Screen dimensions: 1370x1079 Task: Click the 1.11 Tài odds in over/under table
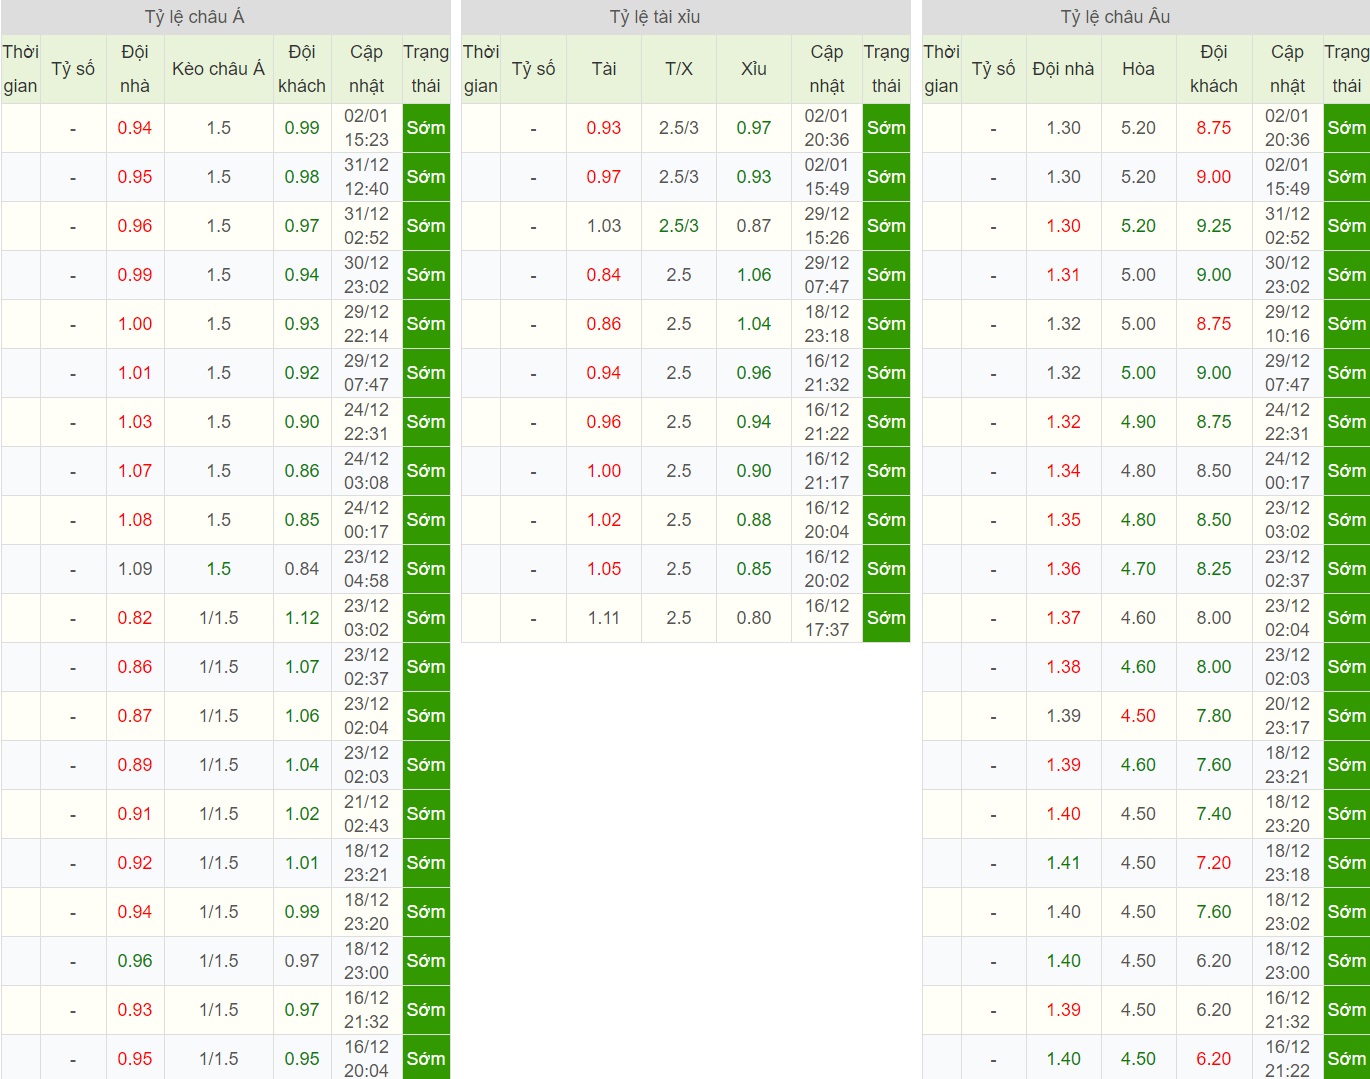point(604,618)
